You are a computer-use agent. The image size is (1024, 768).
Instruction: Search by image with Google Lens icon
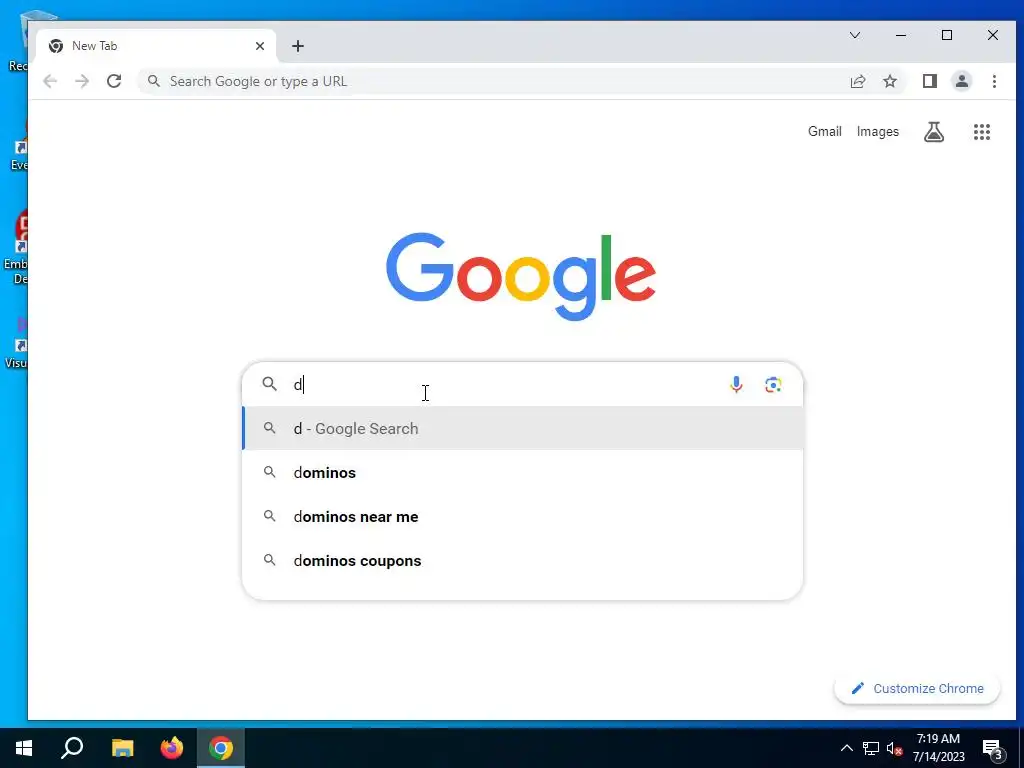773,385
